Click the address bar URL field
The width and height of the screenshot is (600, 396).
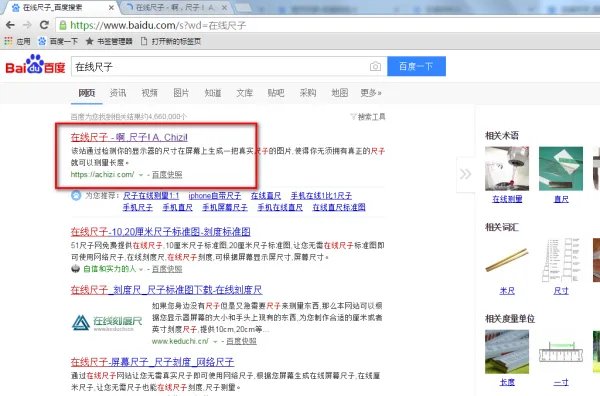coord(329,25)
